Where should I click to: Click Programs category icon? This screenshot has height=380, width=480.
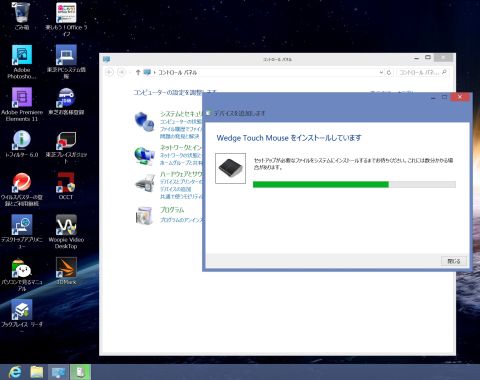144,215
